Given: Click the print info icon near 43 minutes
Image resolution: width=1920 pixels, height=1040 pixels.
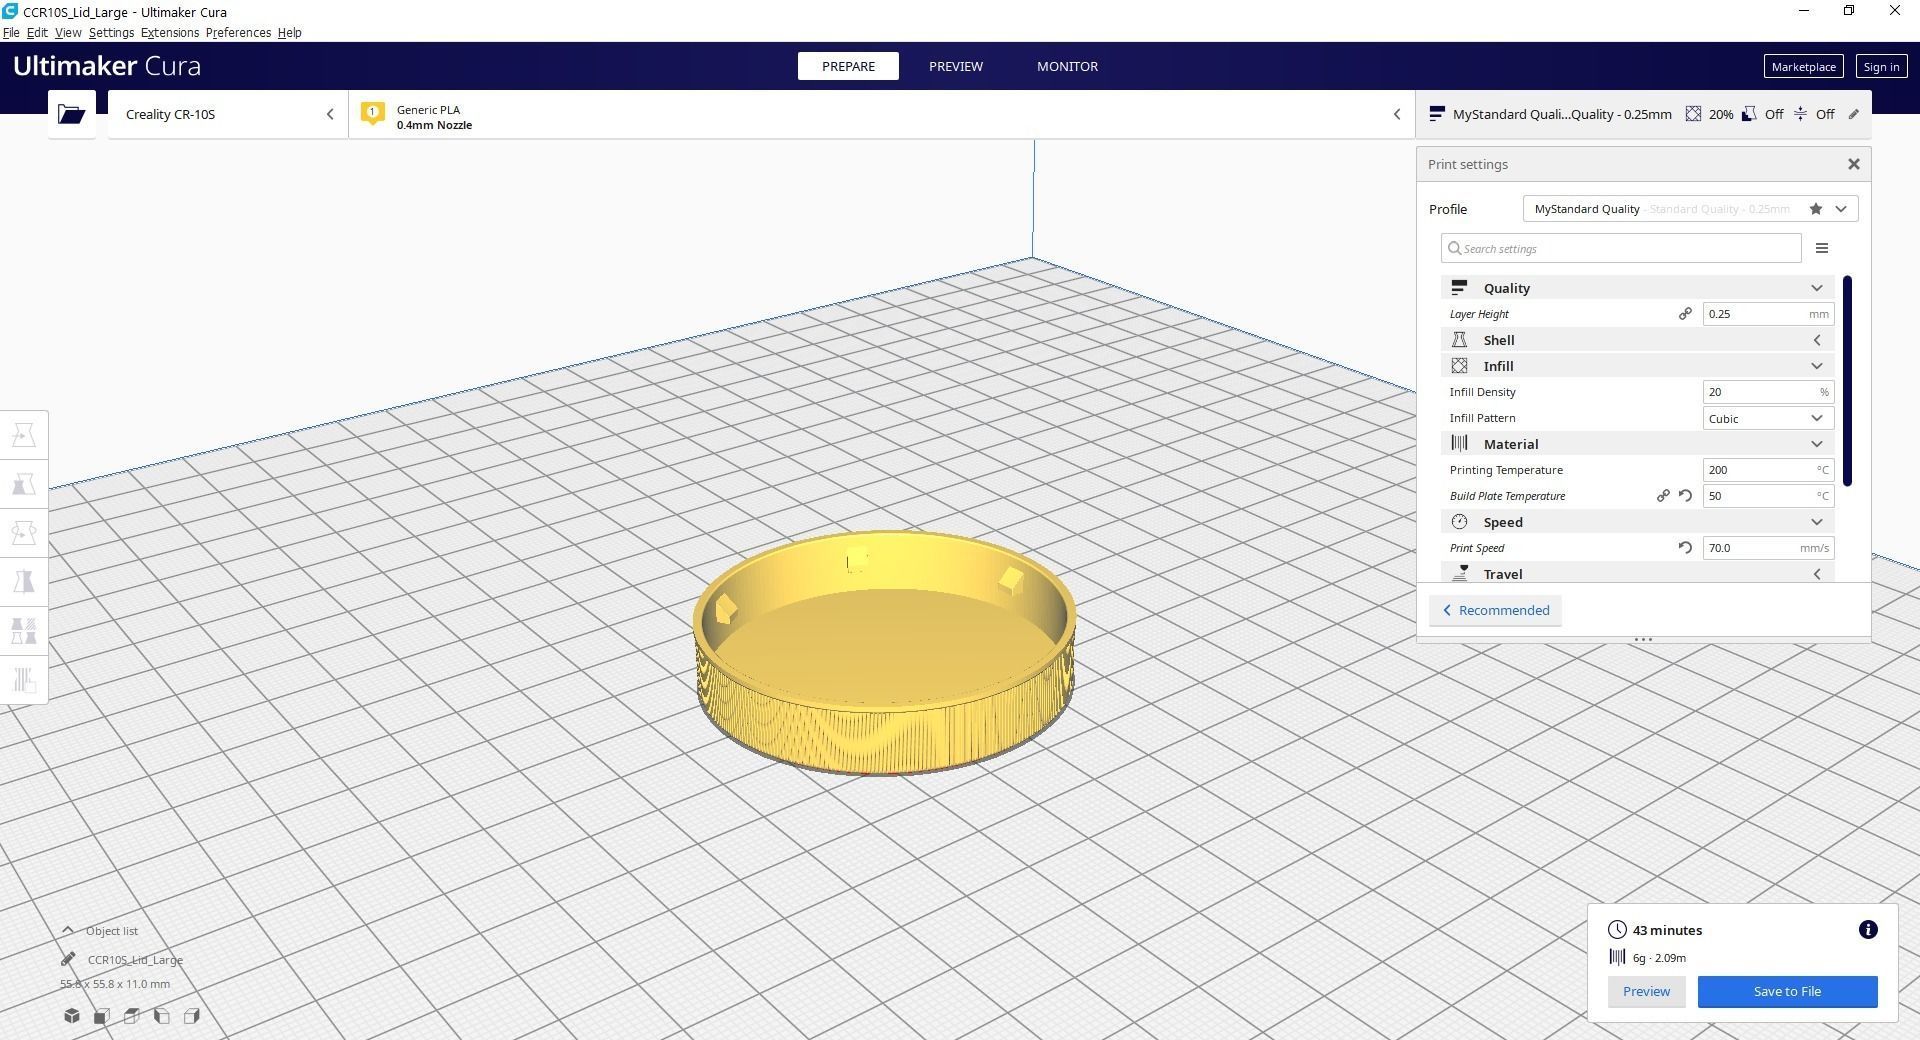Looking at the screenshot, I should tap(1867, 930).
